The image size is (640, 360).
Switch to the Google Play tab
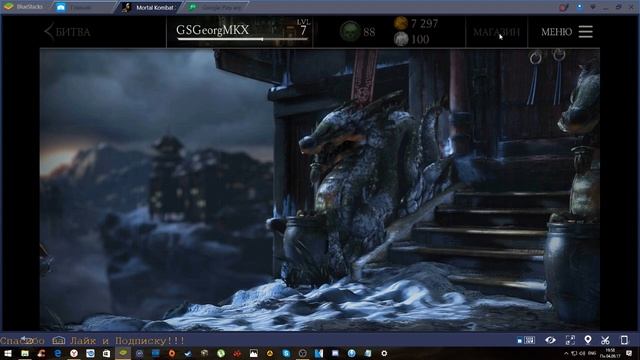pyautogui.click(x=216, y=7)
